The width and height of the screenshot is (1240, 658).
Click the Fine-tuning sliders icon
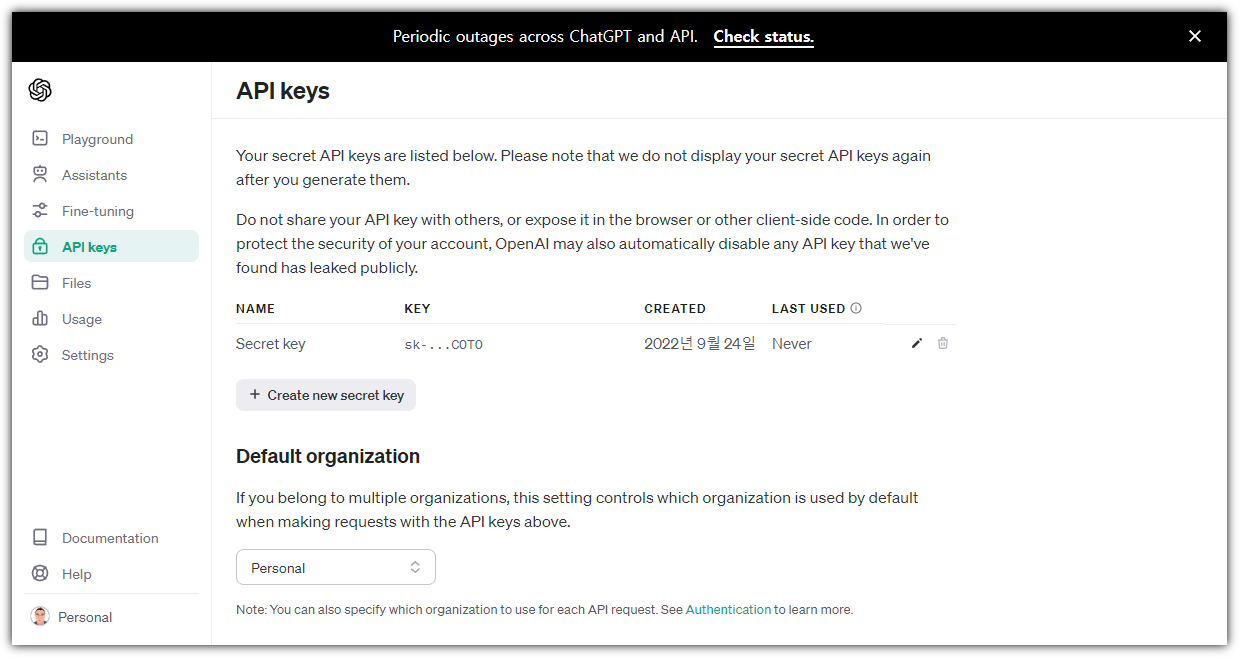[40, 211]
